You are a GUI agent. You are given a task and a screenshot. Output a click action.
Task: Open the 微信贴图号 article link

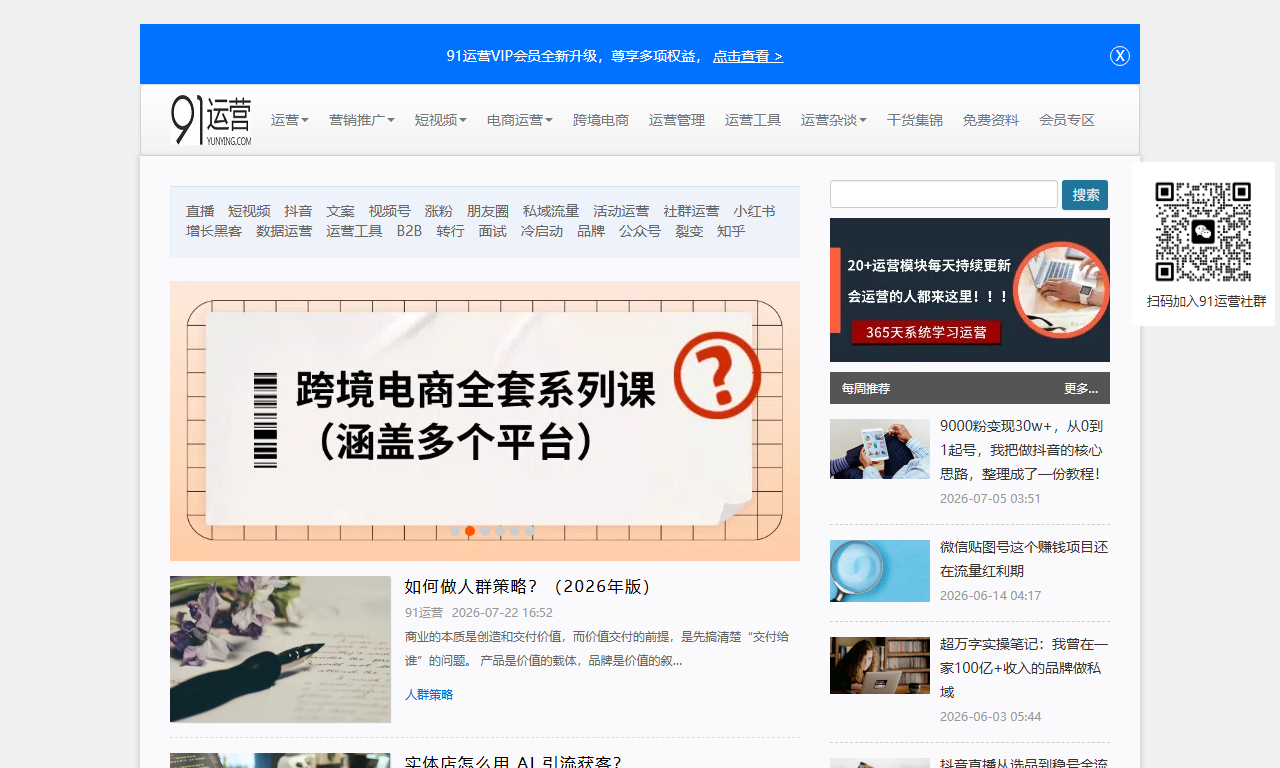point(1024,559)
